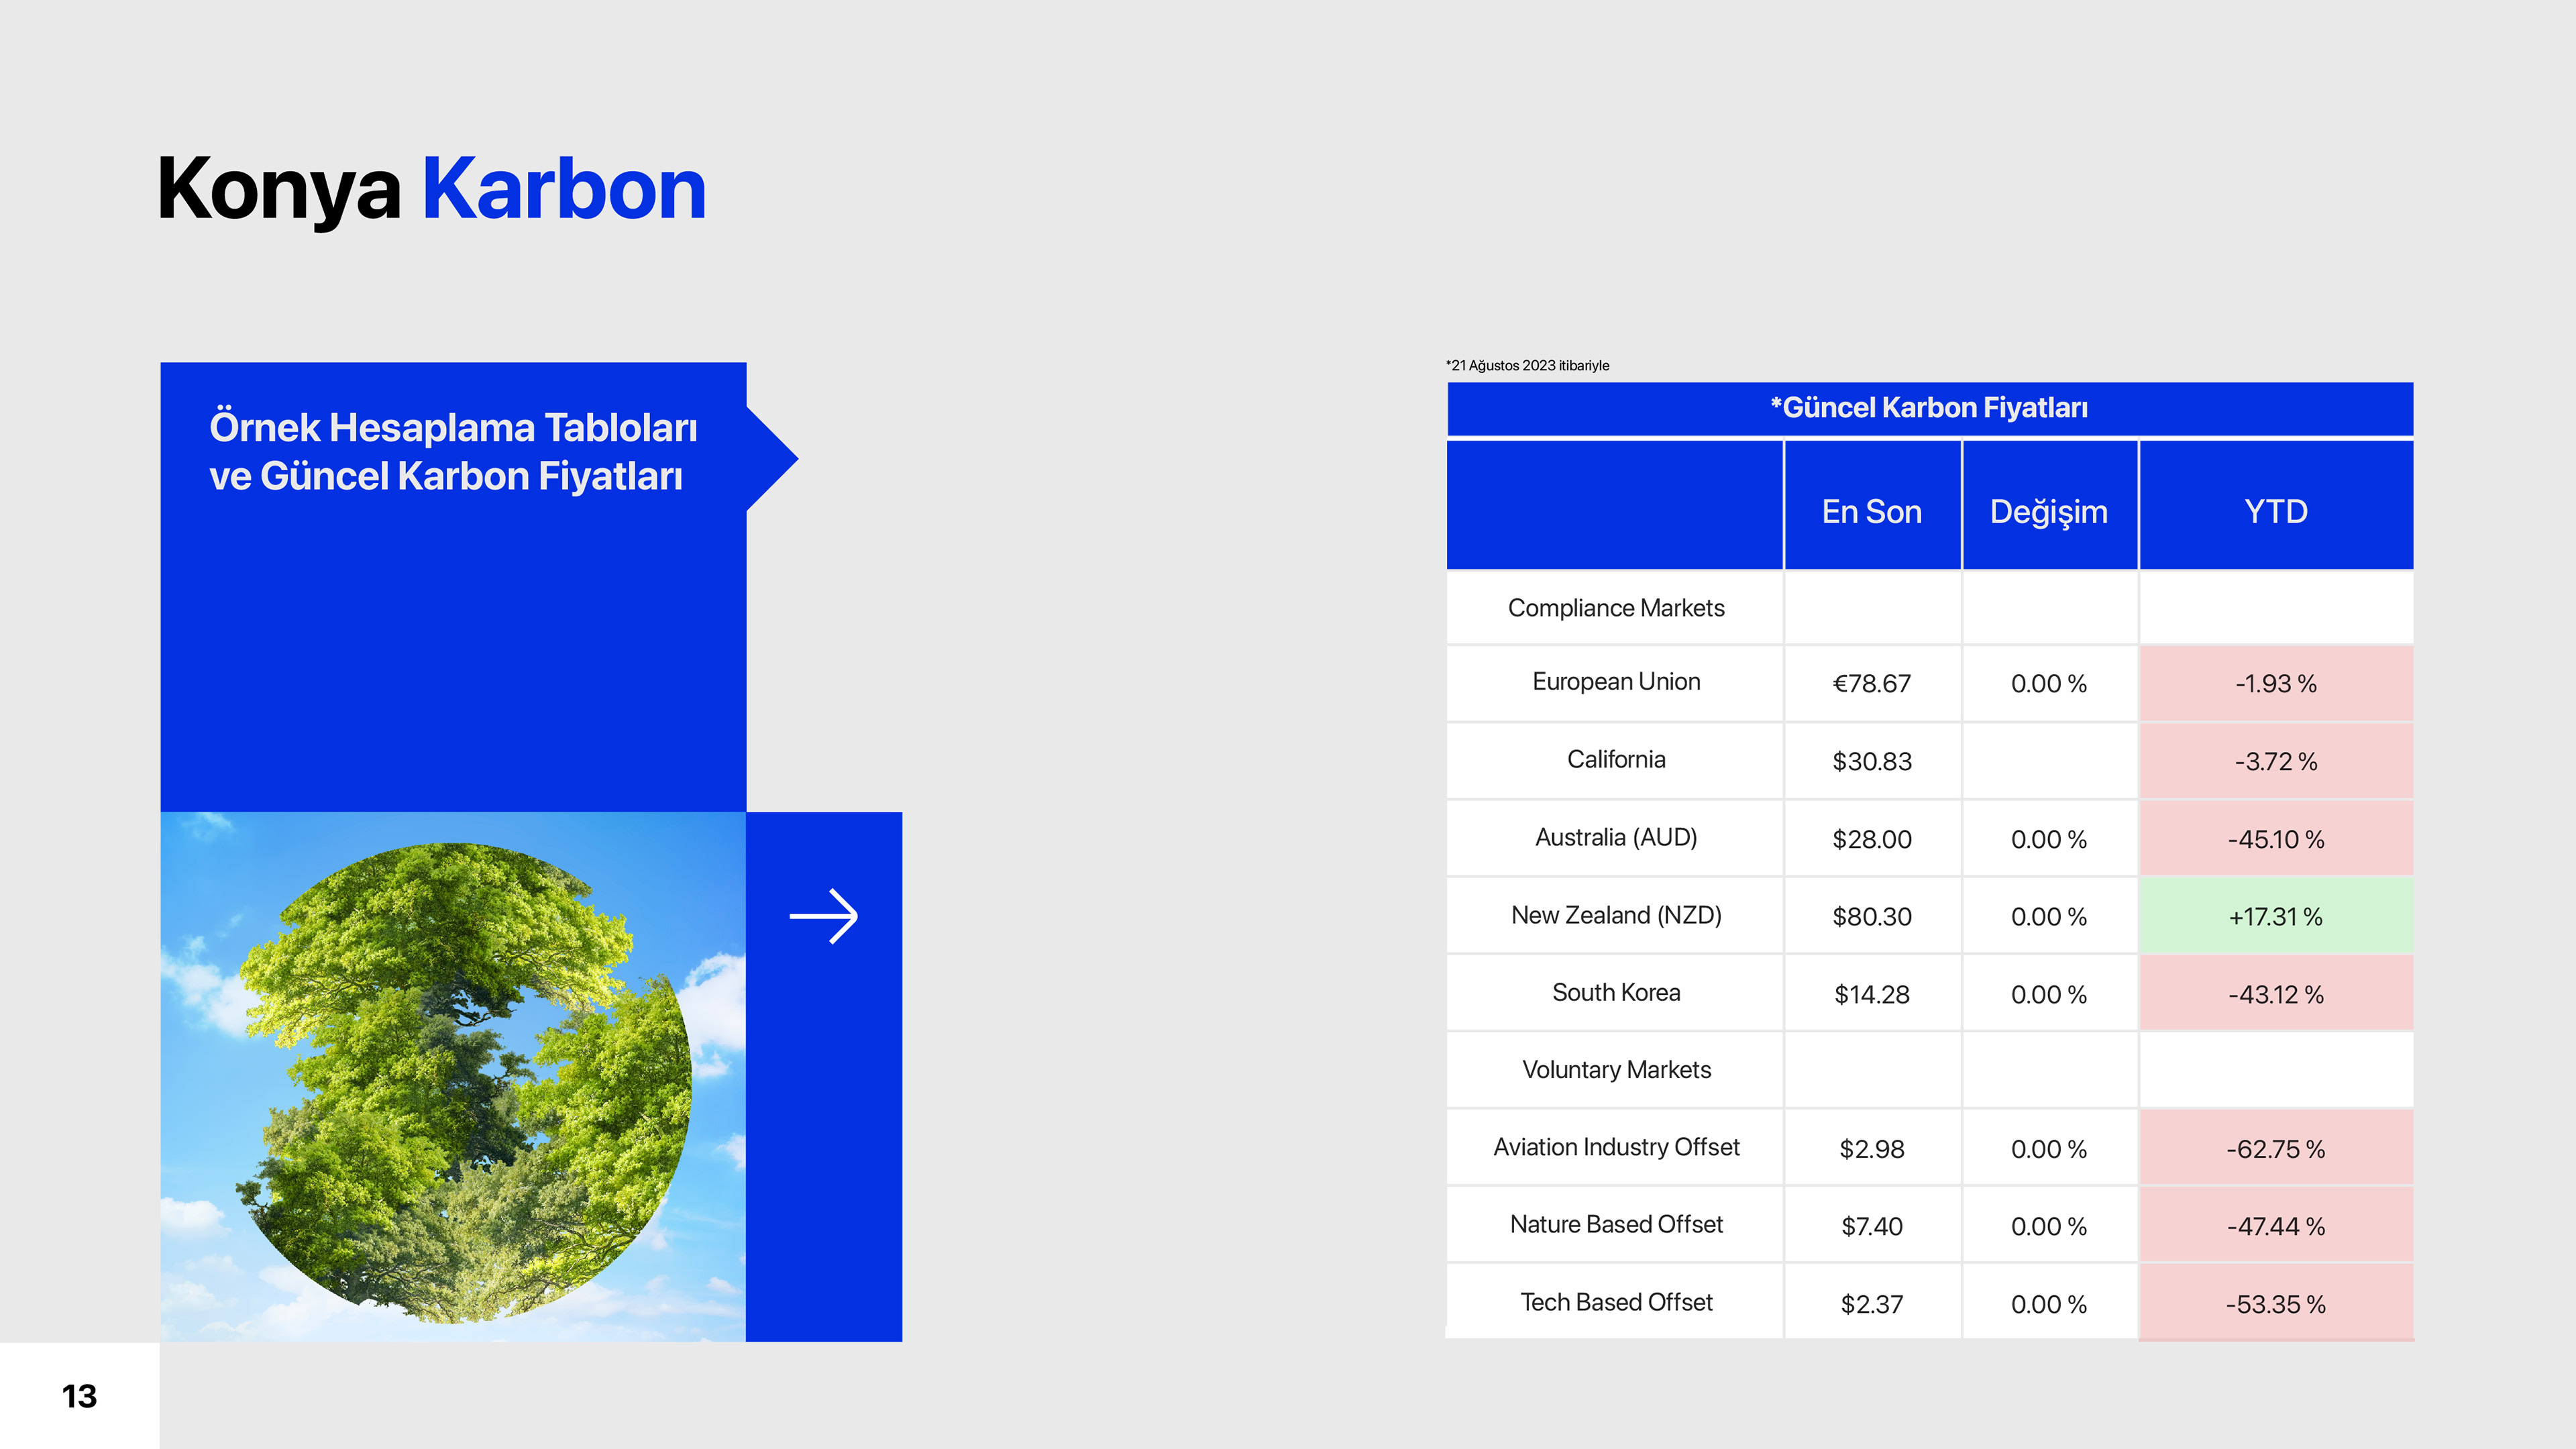Select the South Korea row label
The height and width of the screenshot is (1449, 2576).
point(1615,993)
